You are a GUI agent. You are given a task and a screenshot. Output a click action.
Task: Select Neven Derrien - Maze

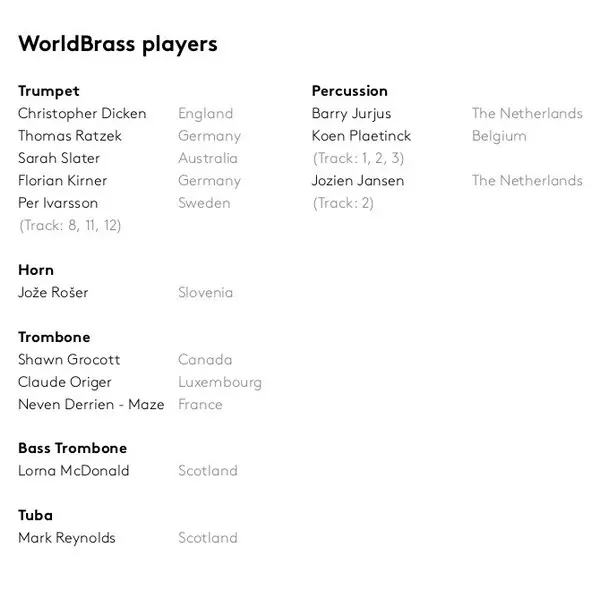point(91,405)
